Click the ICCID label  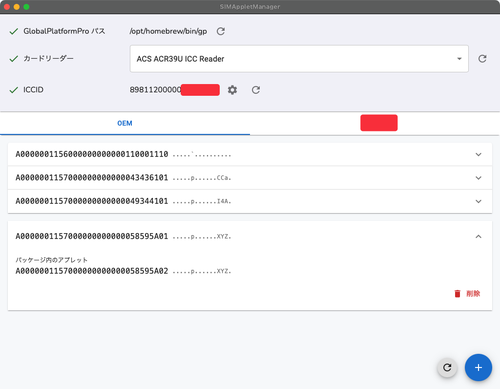tap(33, 90)
